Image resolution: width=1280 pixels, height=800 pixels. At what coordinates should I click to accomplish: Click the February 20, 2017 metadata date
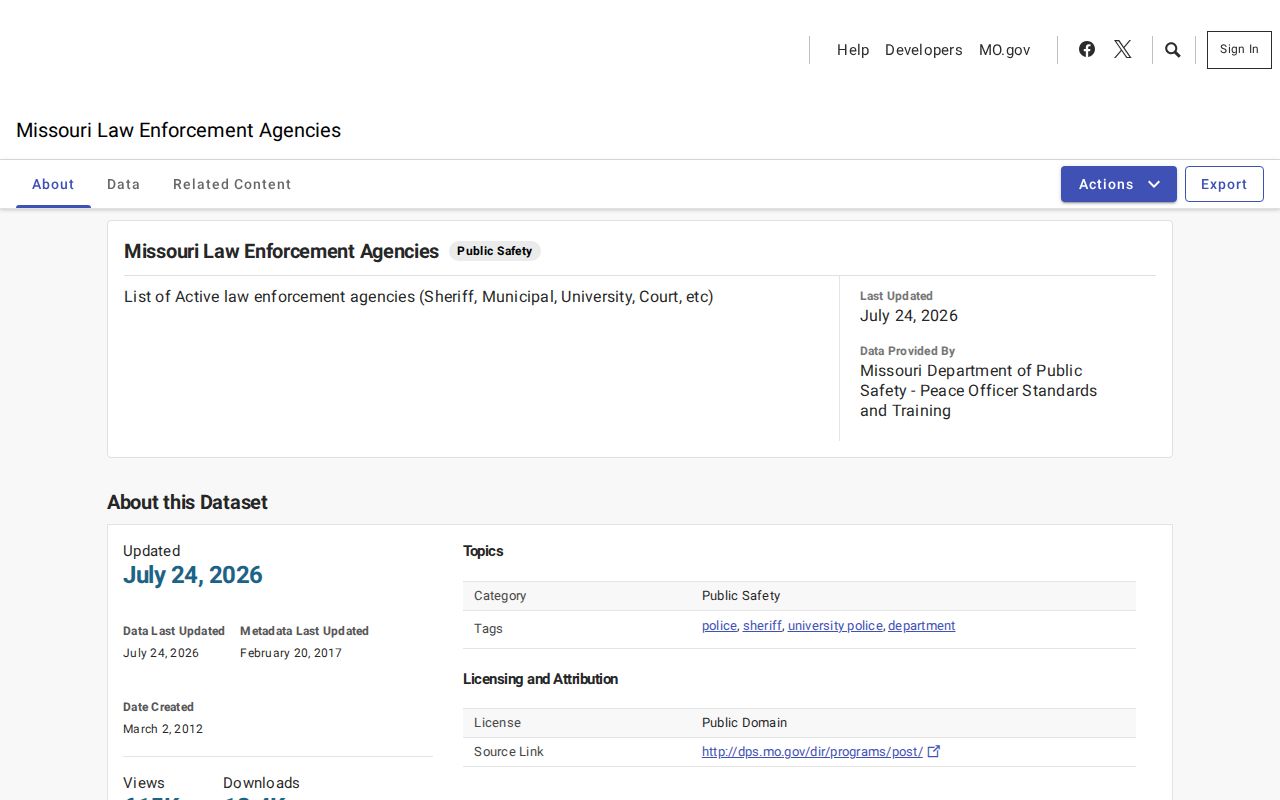coord(291,653)
